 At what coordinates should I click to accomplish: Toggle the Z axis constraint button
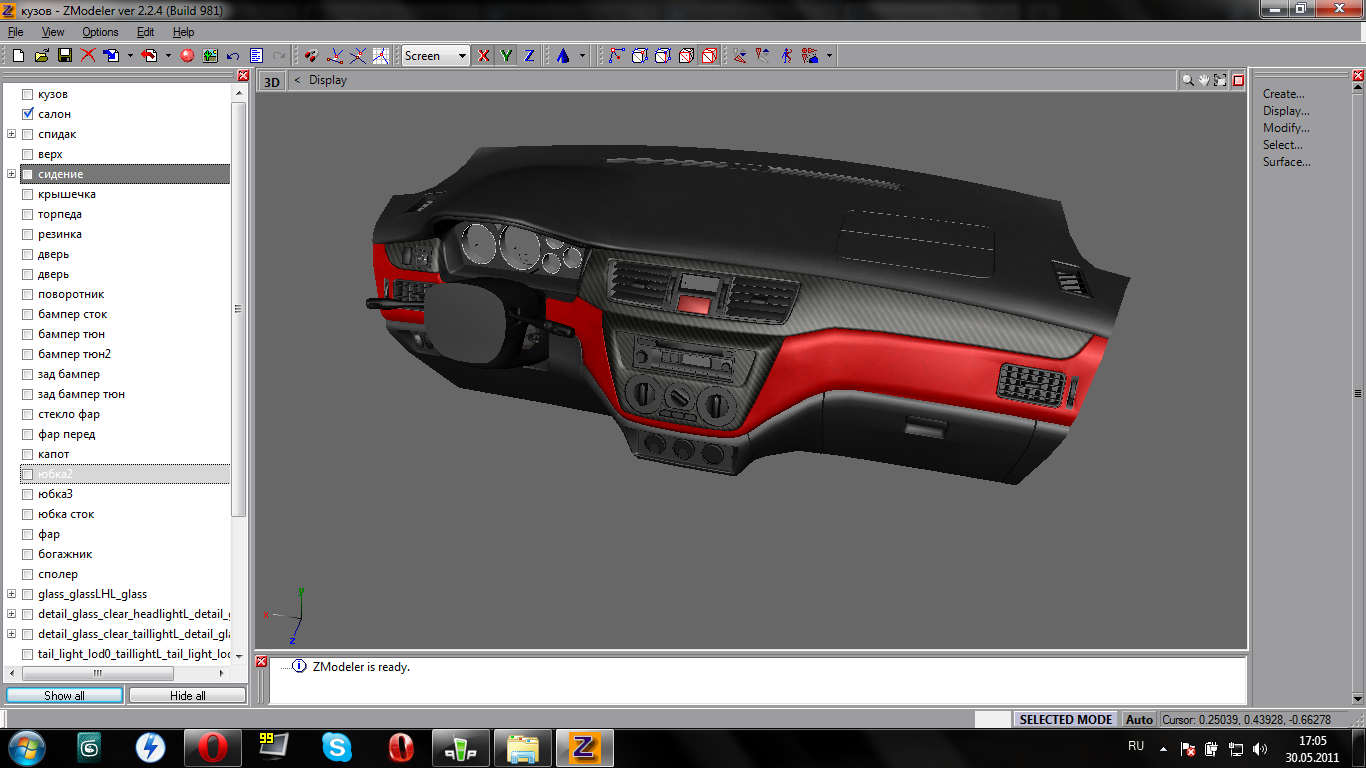tap(529, 56)
